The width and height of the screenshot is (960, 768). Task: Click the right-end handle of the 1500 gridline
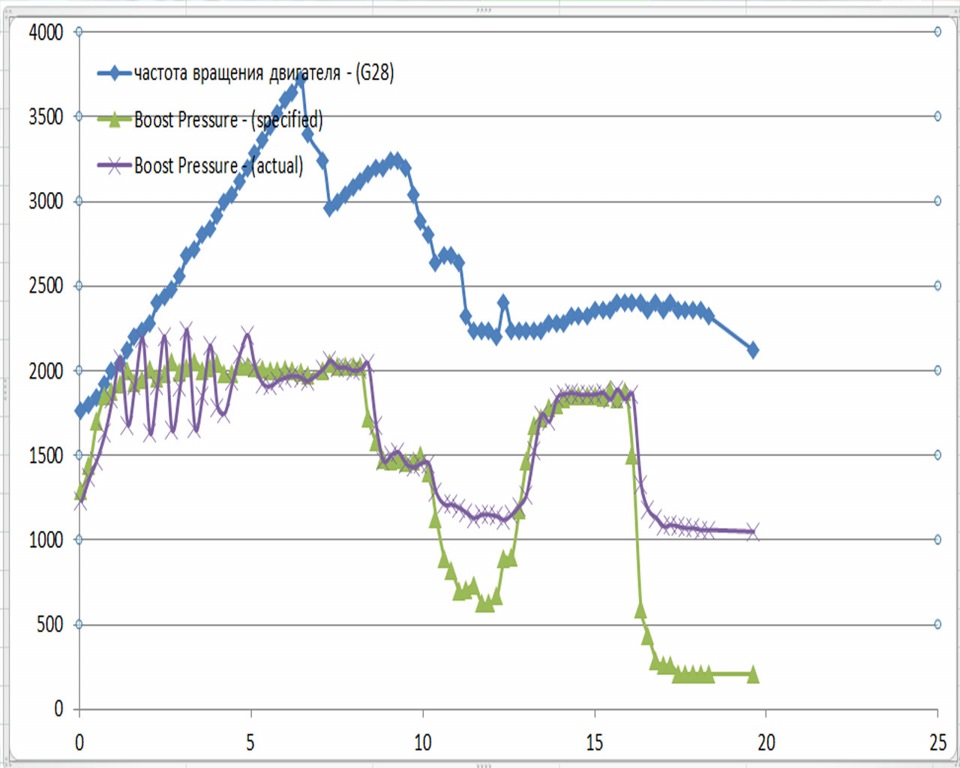[x=937, y=454]
